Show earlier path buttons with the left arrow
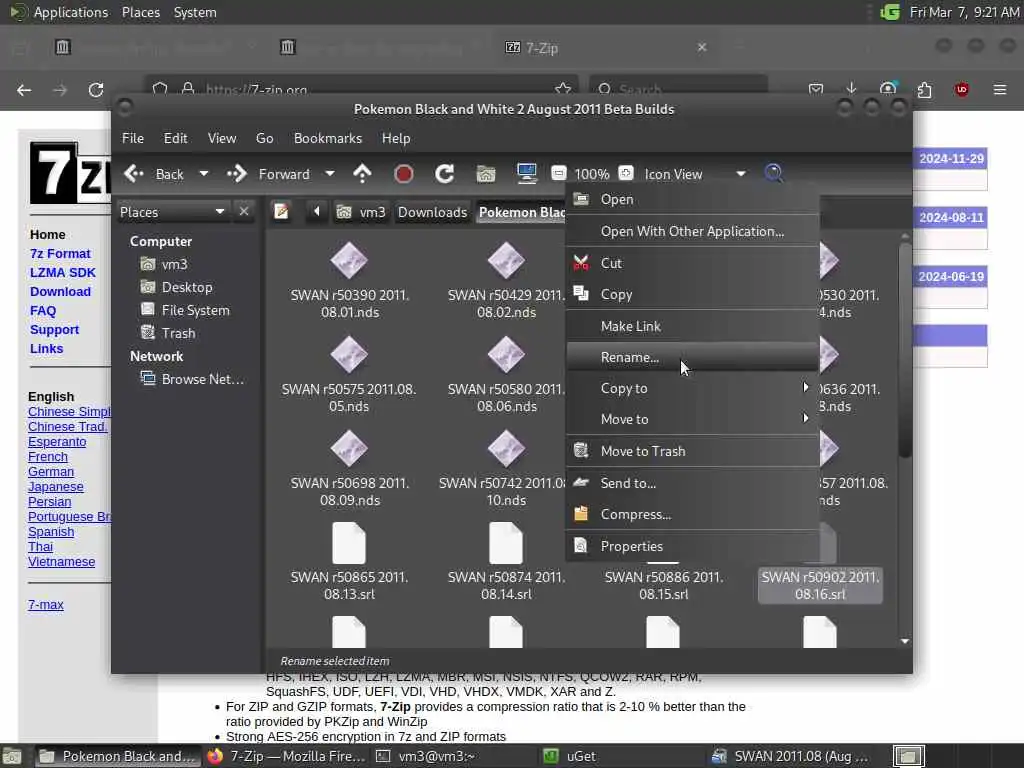1024x768 pixels. 317,212
